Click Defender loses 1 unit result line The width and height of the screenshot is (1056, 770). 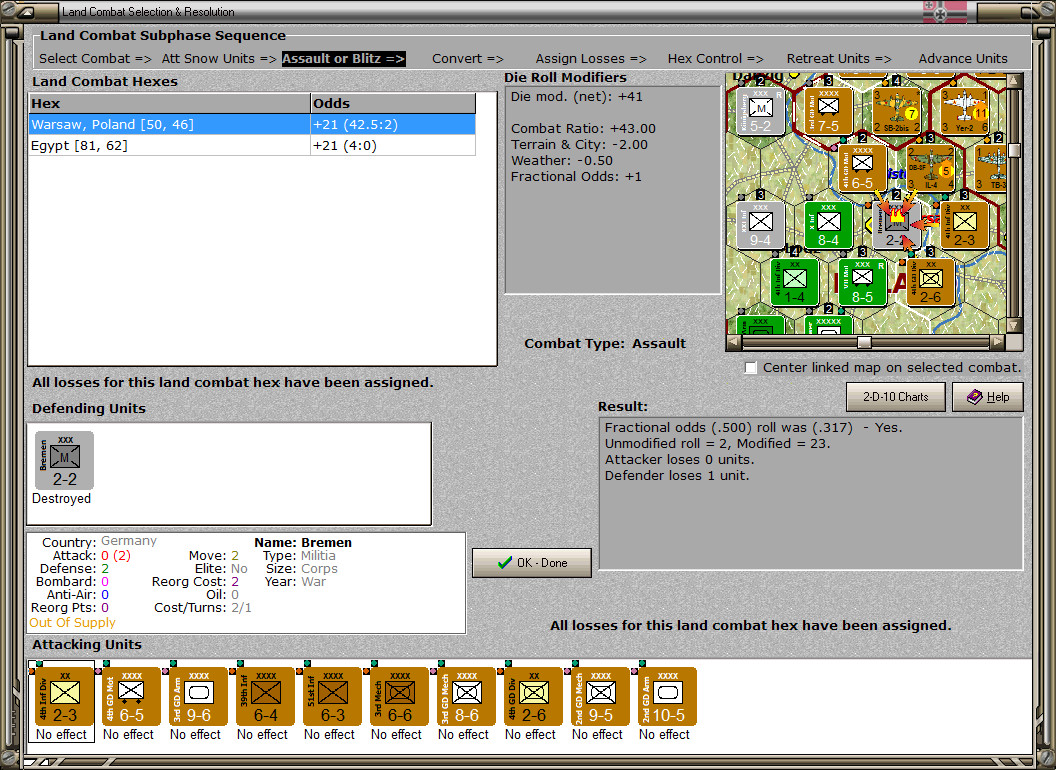677,476
